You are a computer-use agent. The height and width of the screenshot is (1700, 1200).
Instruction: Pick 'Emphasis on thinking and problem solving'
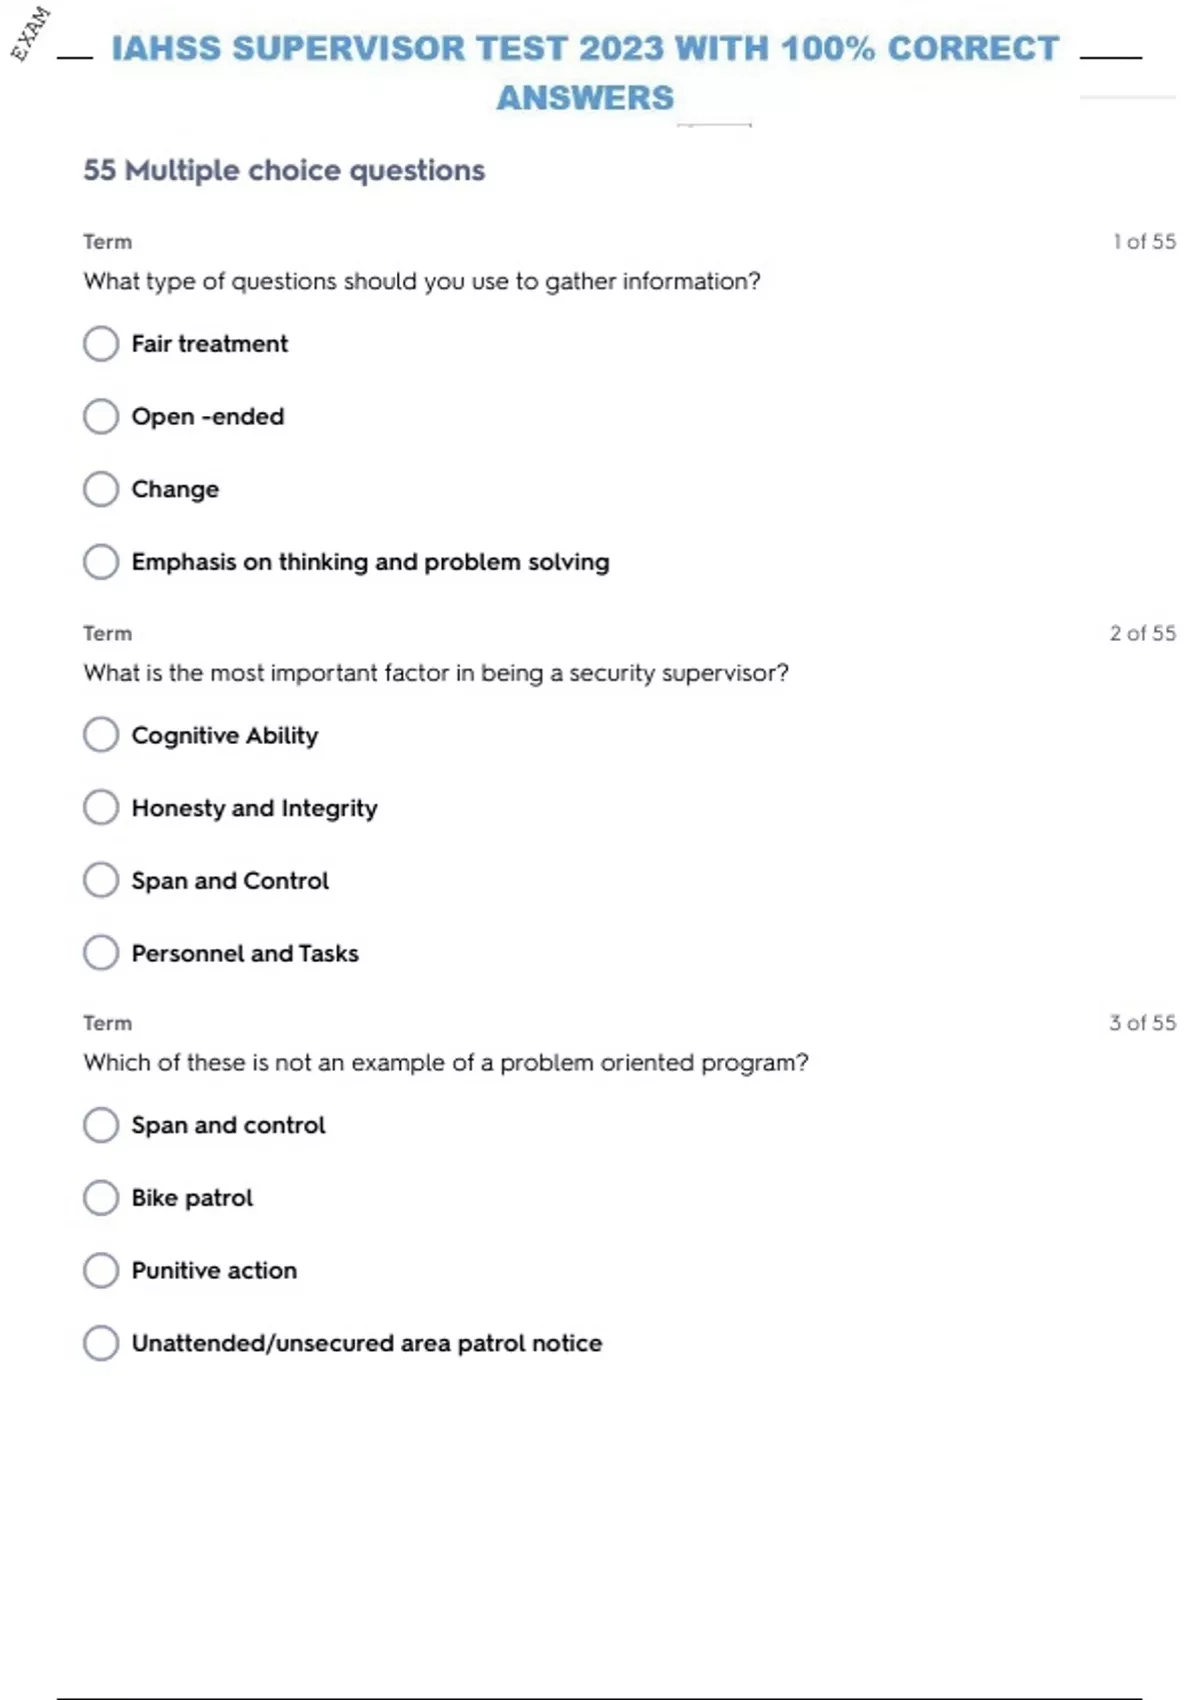click(x=101, y=562)
